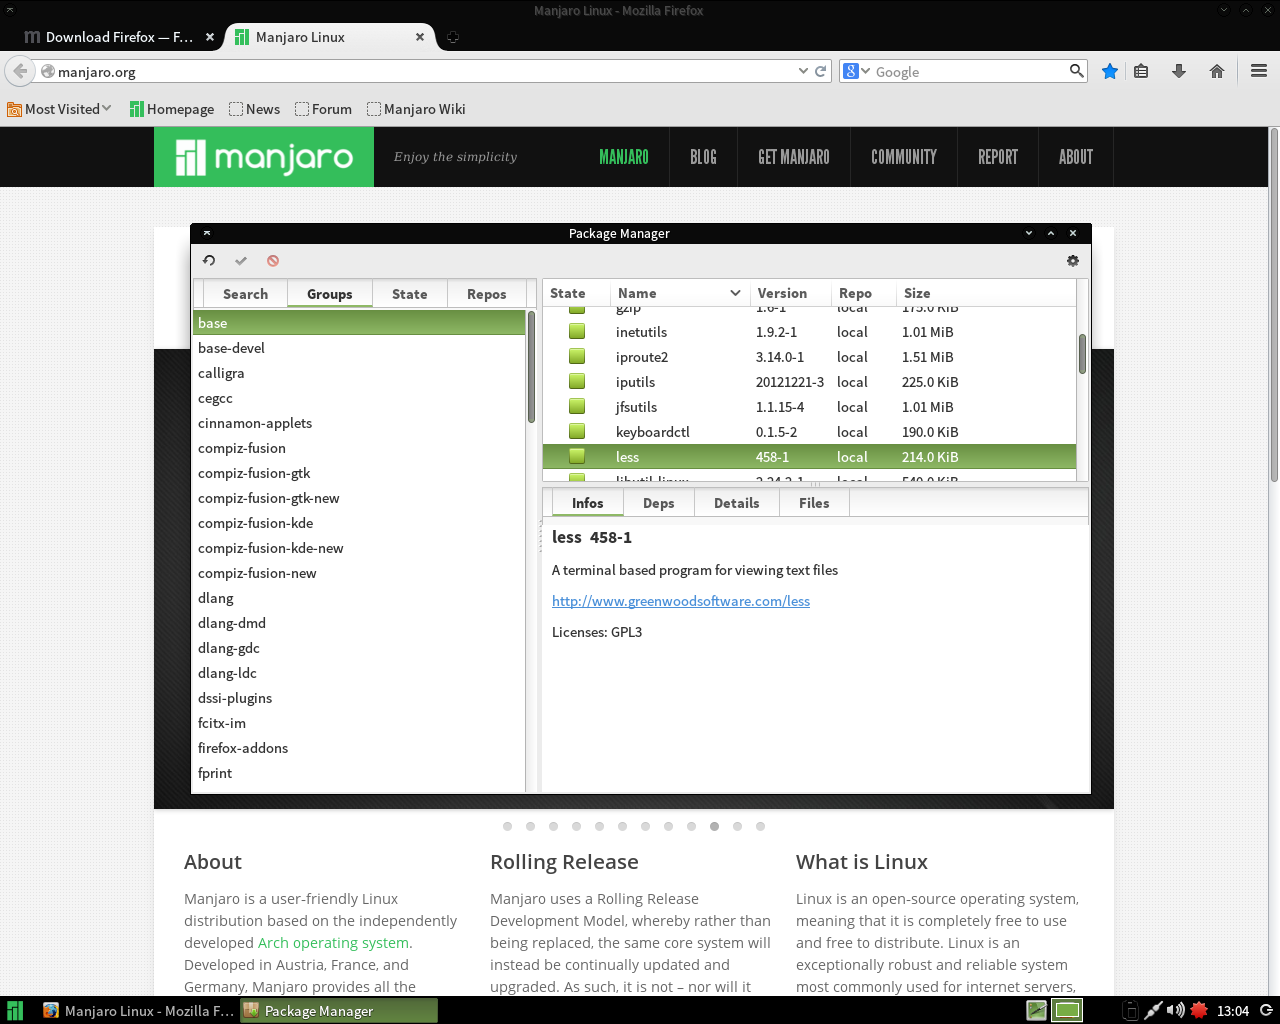Open the Firefox hamburger menu
The width and height of the screenshot is (1280, 1024).
[x=1259, y=71]
